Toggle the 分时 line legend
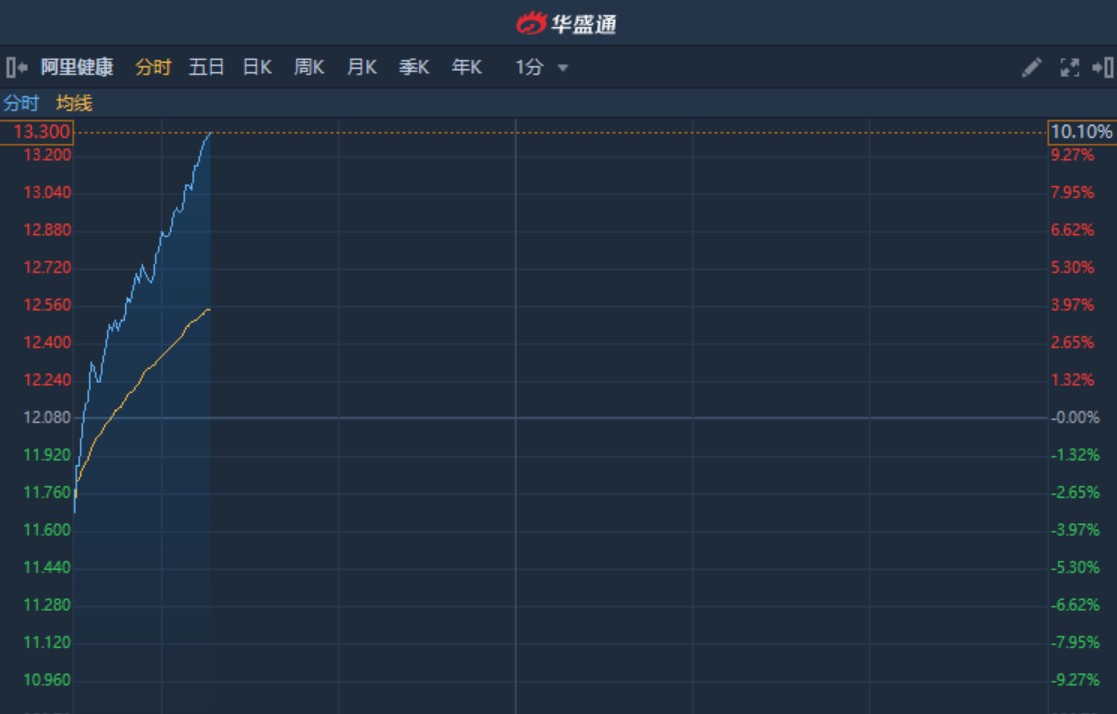This screenshot has width=1117, height=714. (21, 103)
